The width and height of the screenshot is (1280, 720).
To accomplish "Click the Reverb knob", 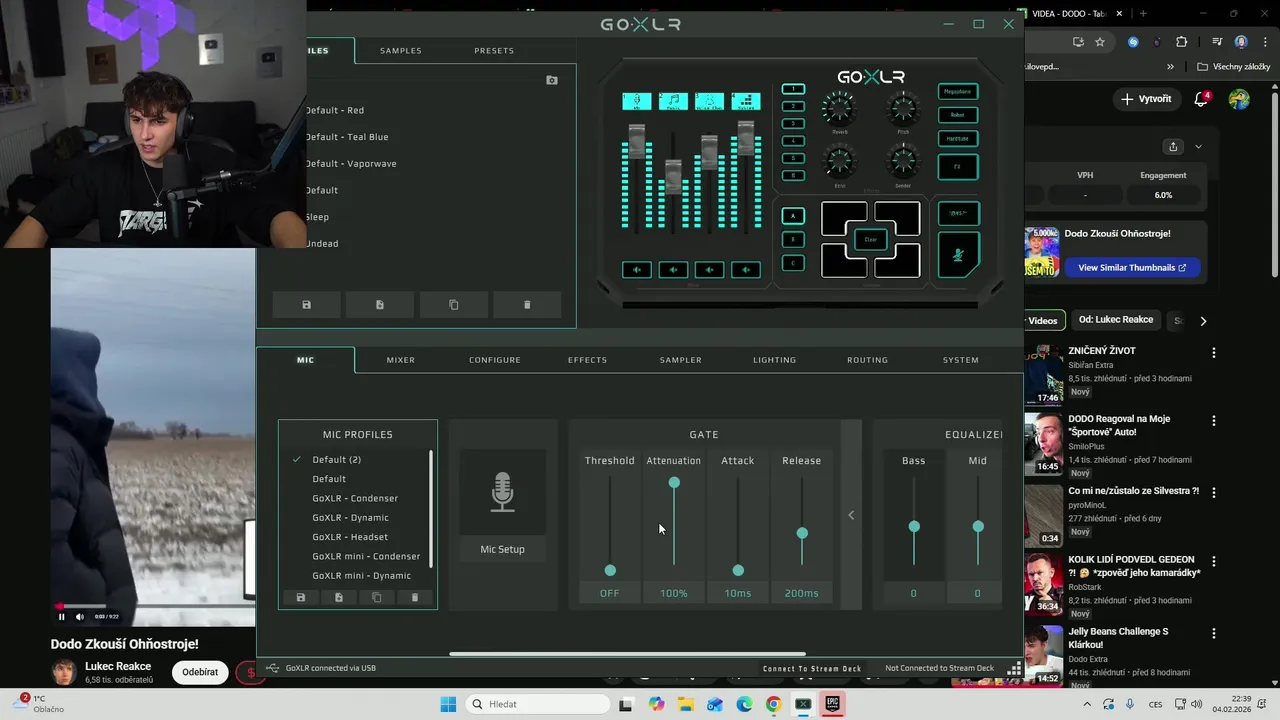I will (839, 108).
